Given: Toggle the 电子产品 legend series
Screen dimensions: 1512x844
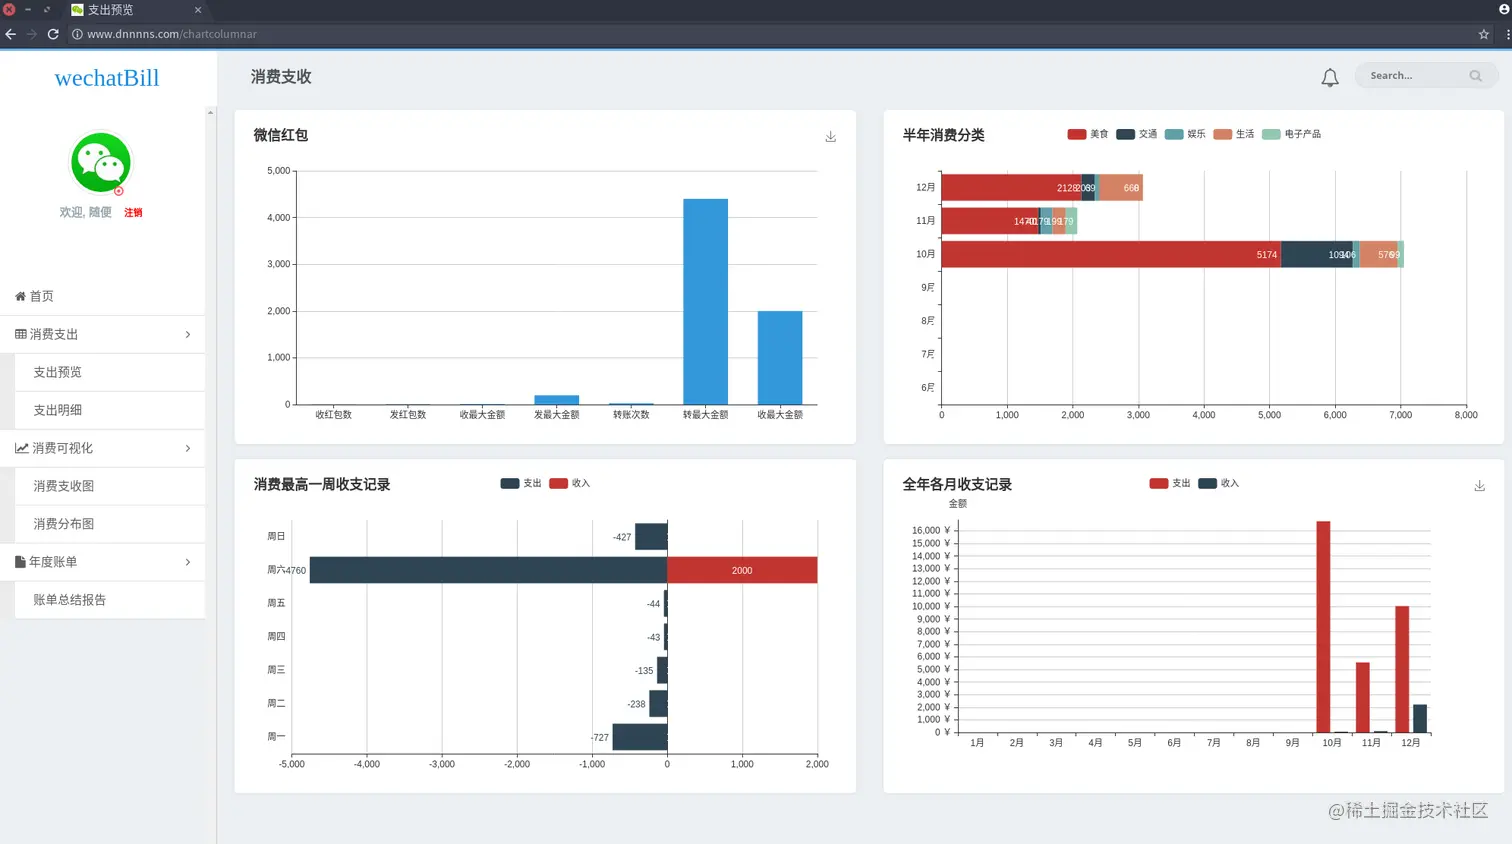Looking at the screenshot, I should pyautogui.click(x=1291, y=134).
